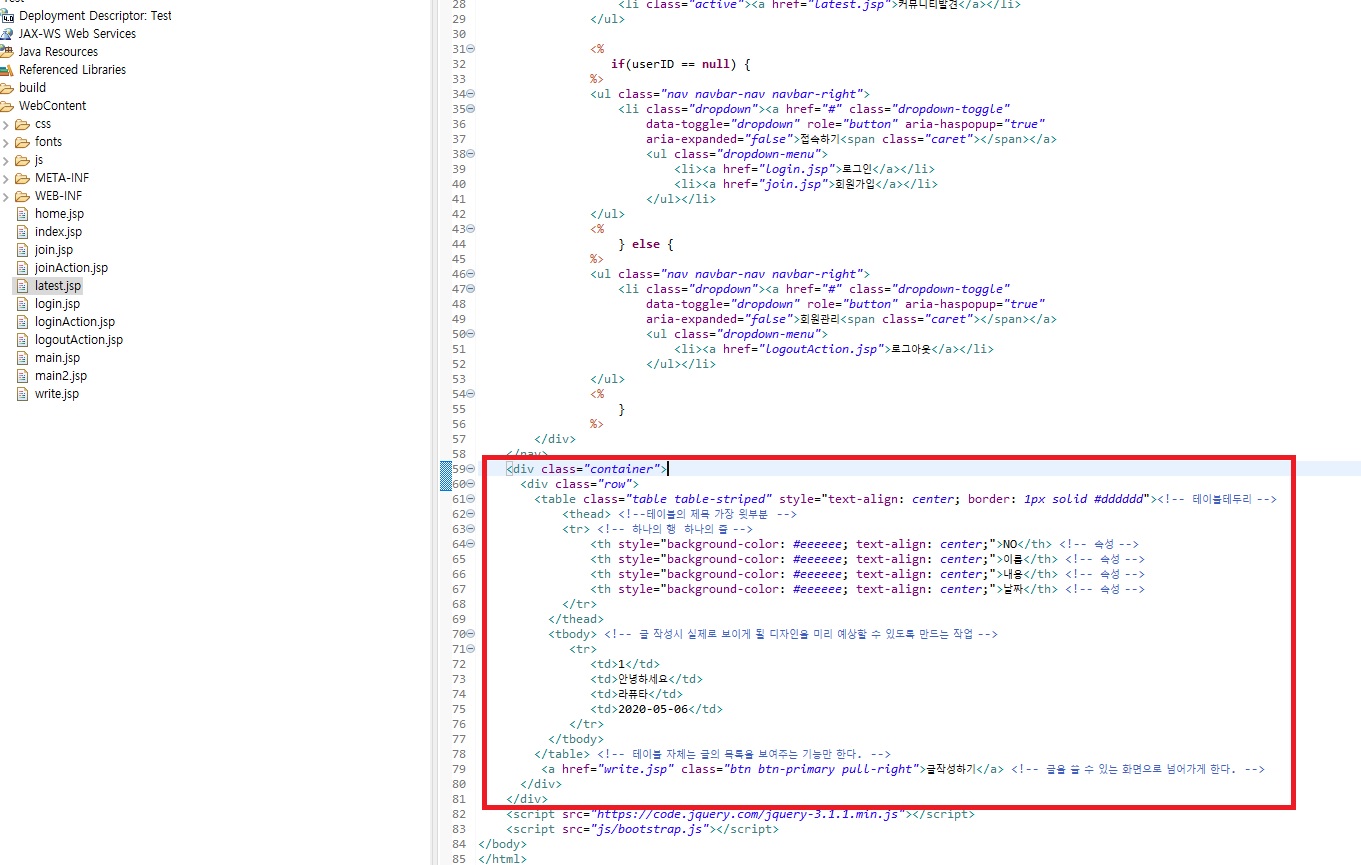Expand the WEB-INF folder arrow
The image size is (1361, 865).
[6, 196]
